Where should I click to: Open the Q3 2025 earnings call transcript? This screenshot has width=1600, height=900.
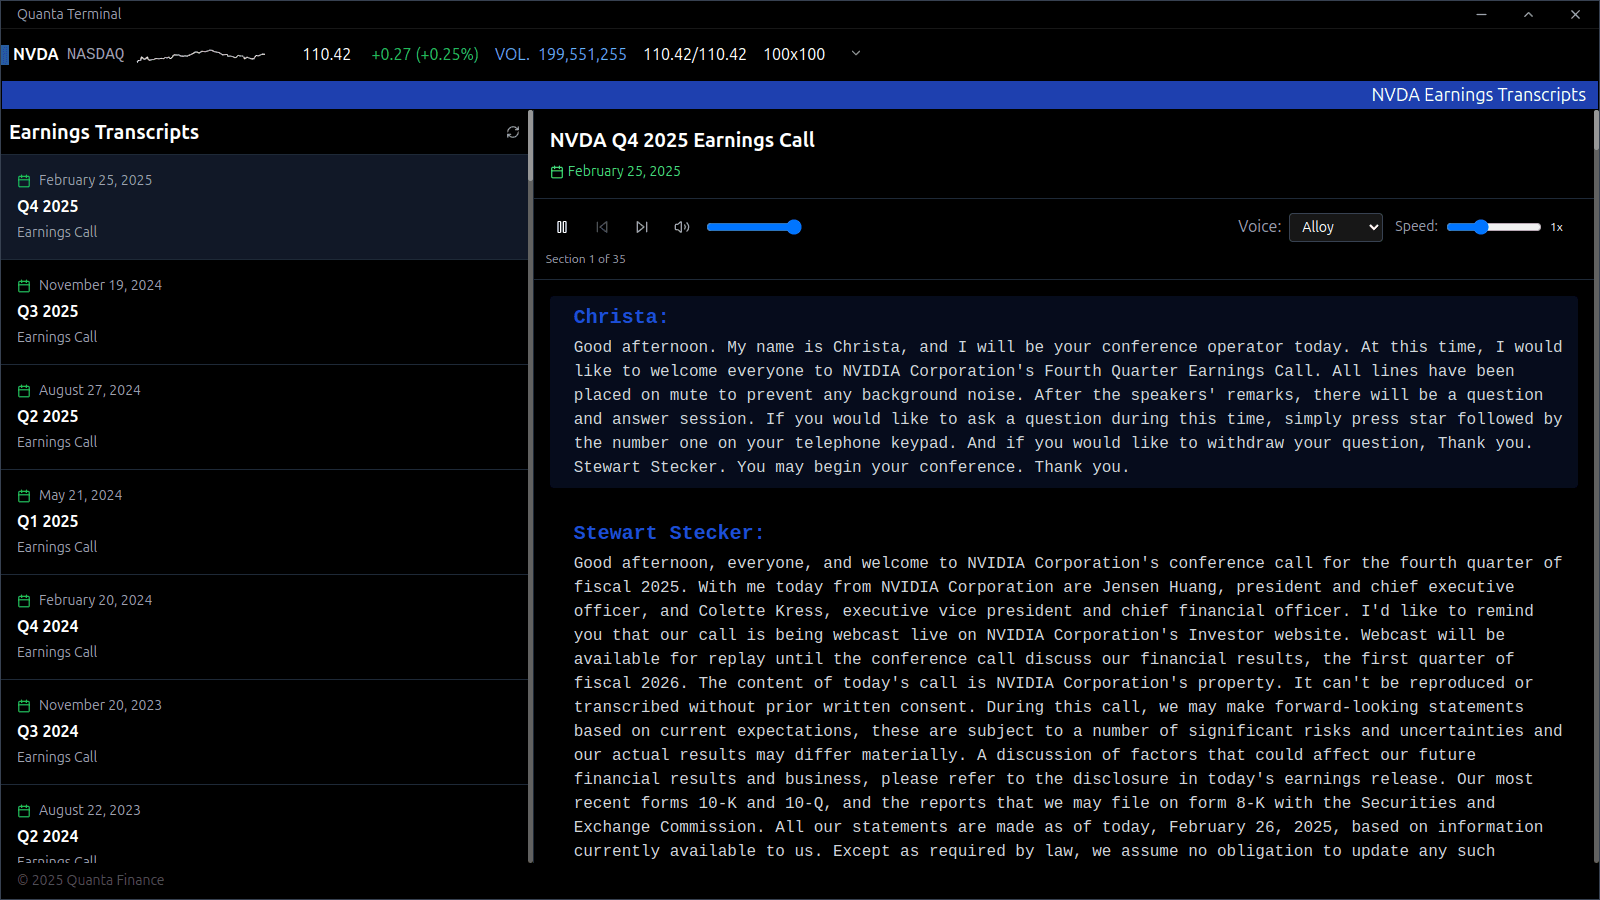[x=264, y=312]
